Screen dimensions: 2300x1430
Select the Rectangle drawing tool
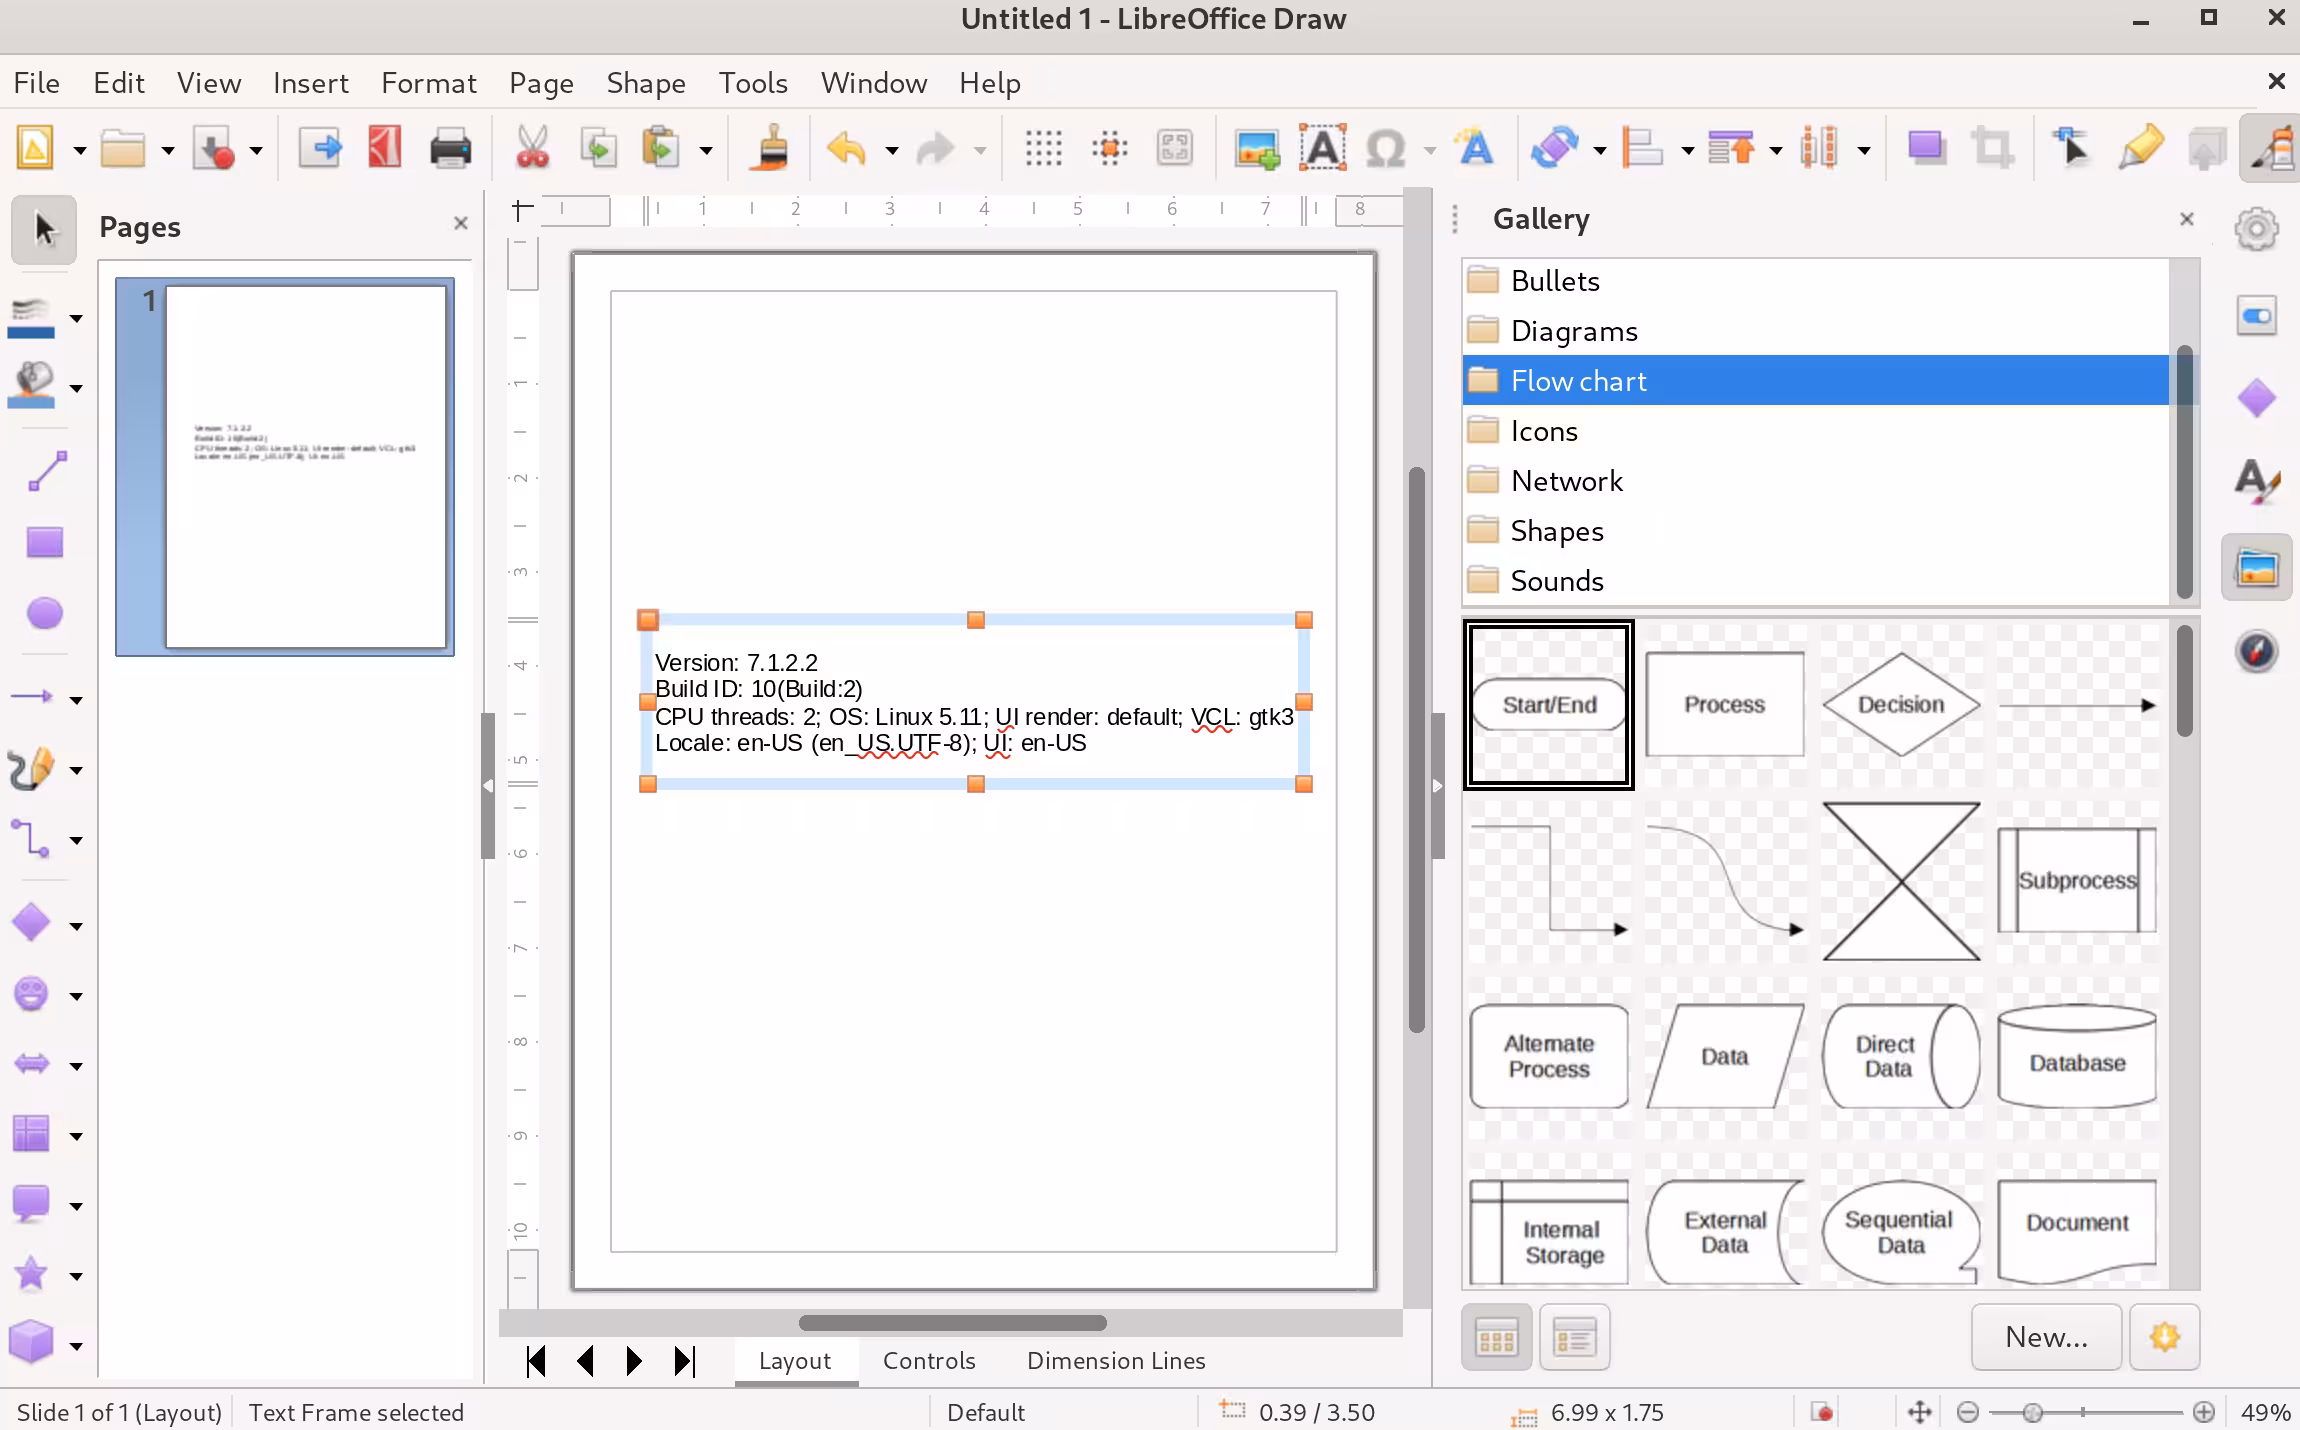coord(44,543)
